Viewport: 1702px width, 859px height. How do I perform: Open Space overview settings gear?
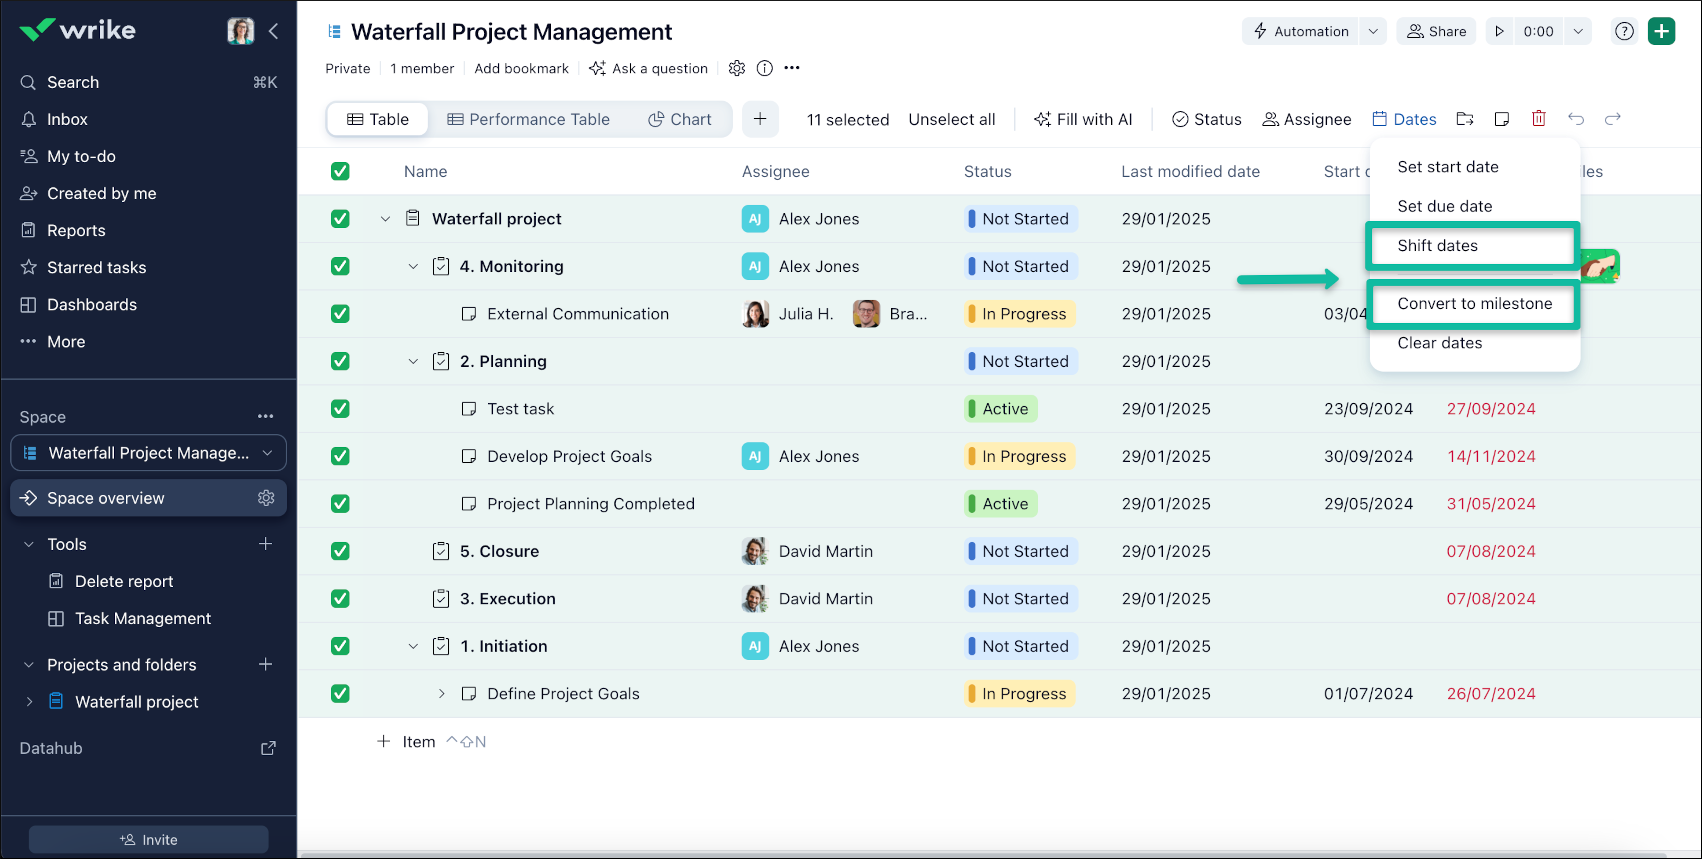(x=266, y=498)
